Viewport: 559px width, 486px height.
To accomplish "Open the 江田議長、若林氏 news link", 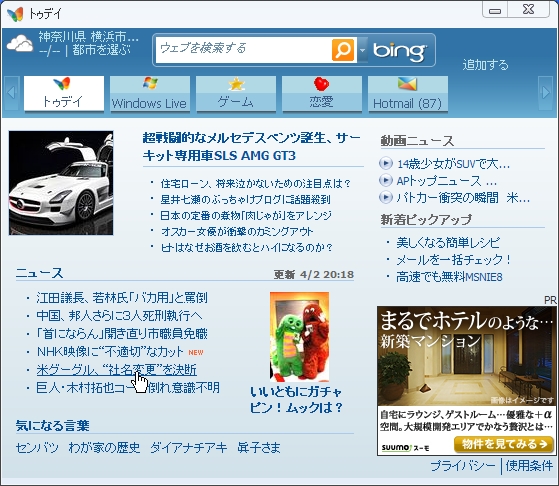I will [x=122, y=297].
